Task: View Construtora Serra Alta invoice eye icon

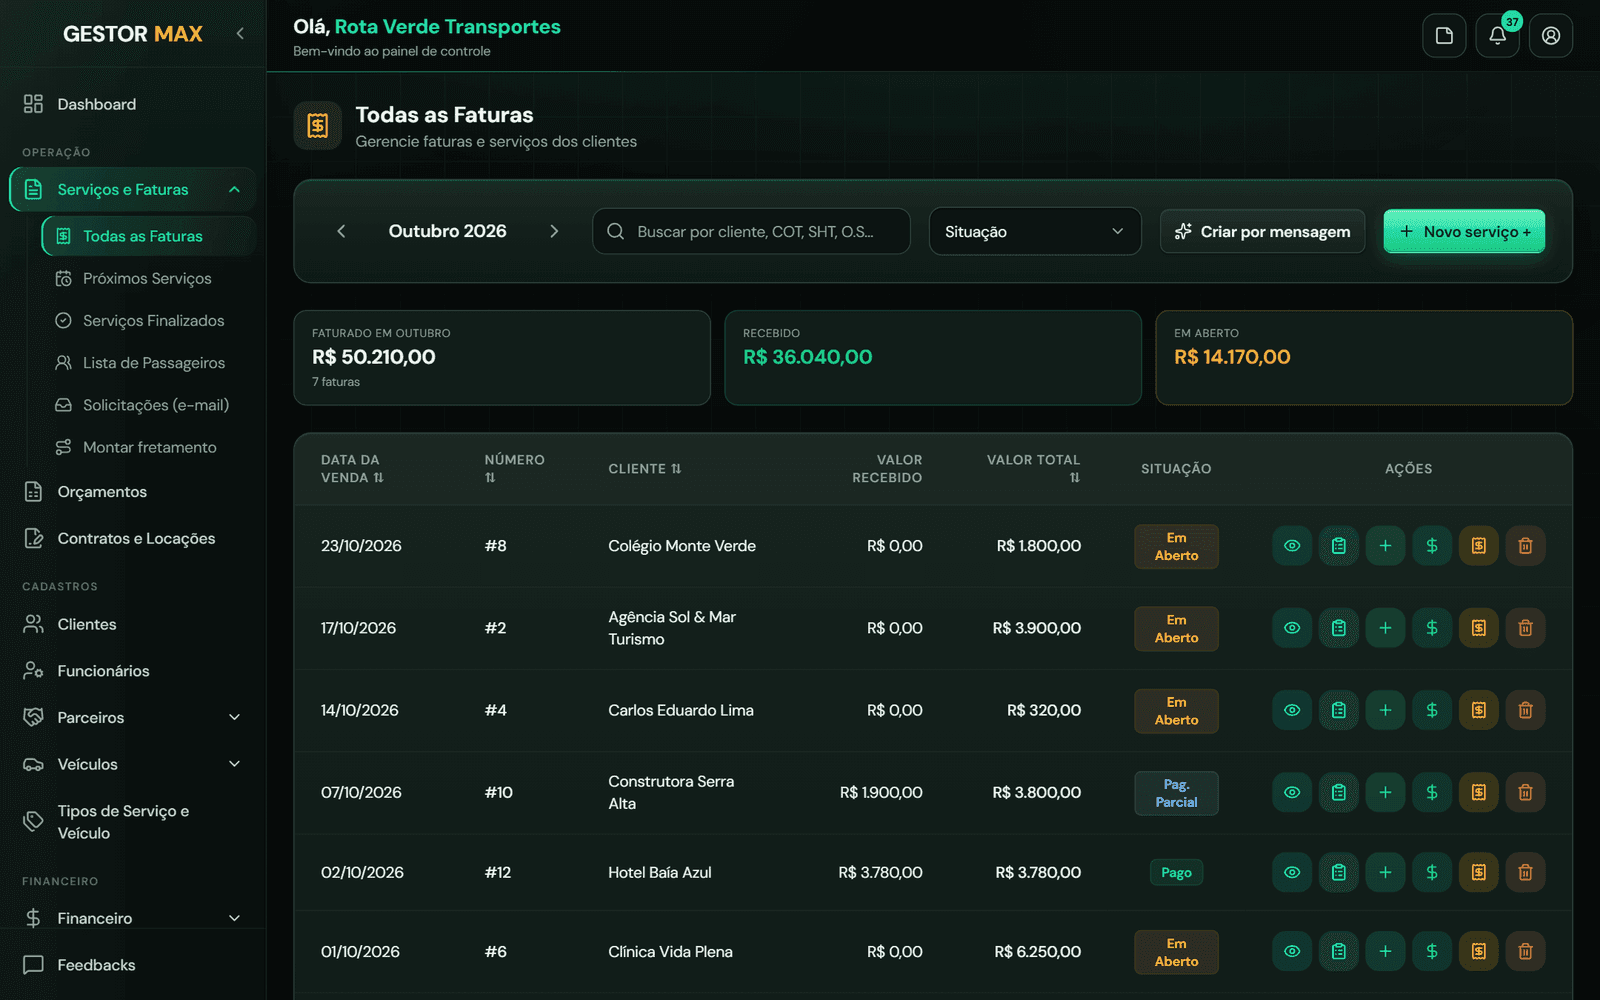Action: point(1291,792)
